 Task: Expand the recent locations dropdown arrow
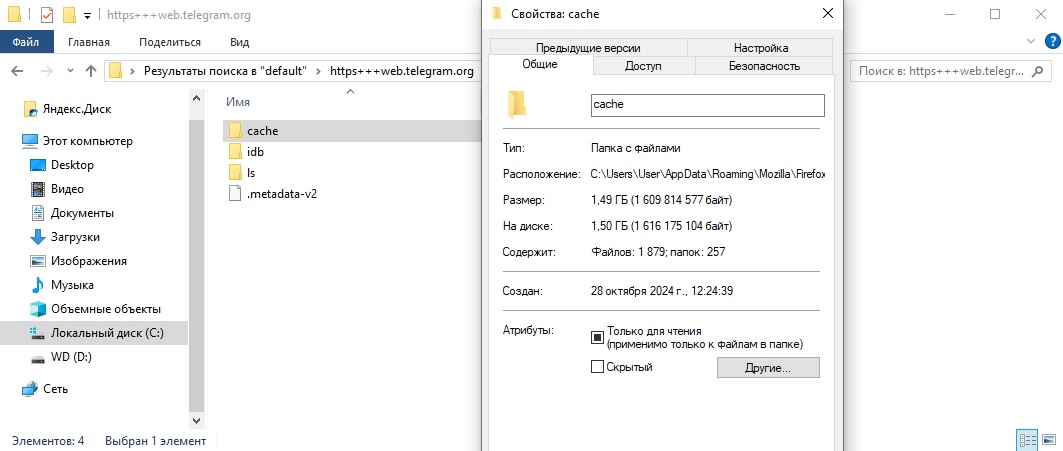70,71
